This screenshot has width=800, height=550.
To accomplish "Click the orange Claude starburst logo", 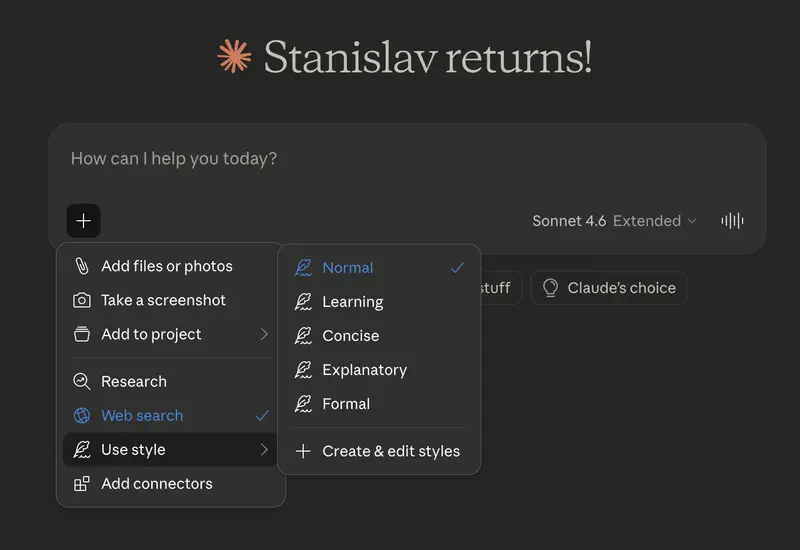I will coord(234,57).
